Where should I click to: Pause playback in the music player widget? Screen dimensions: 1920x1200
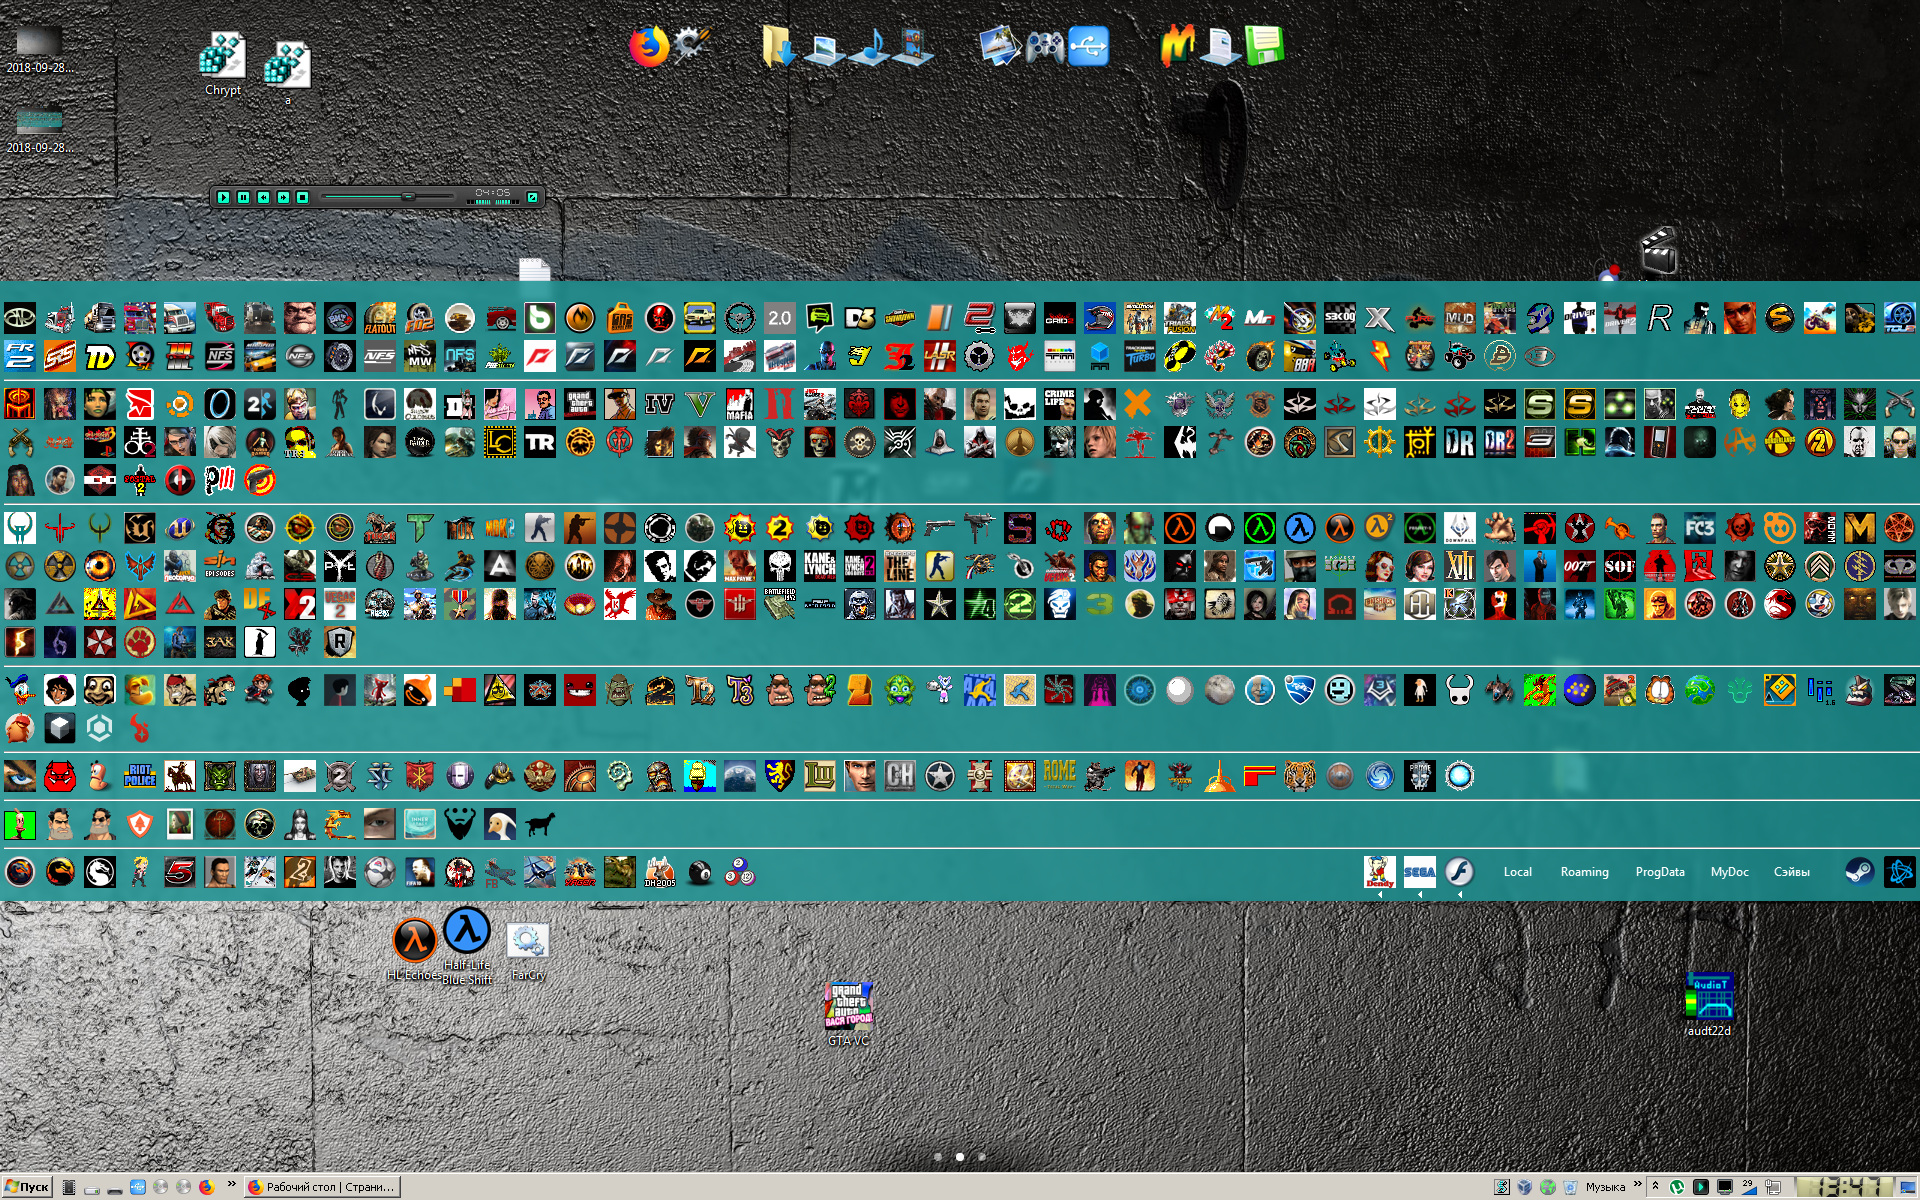(243, 198)
